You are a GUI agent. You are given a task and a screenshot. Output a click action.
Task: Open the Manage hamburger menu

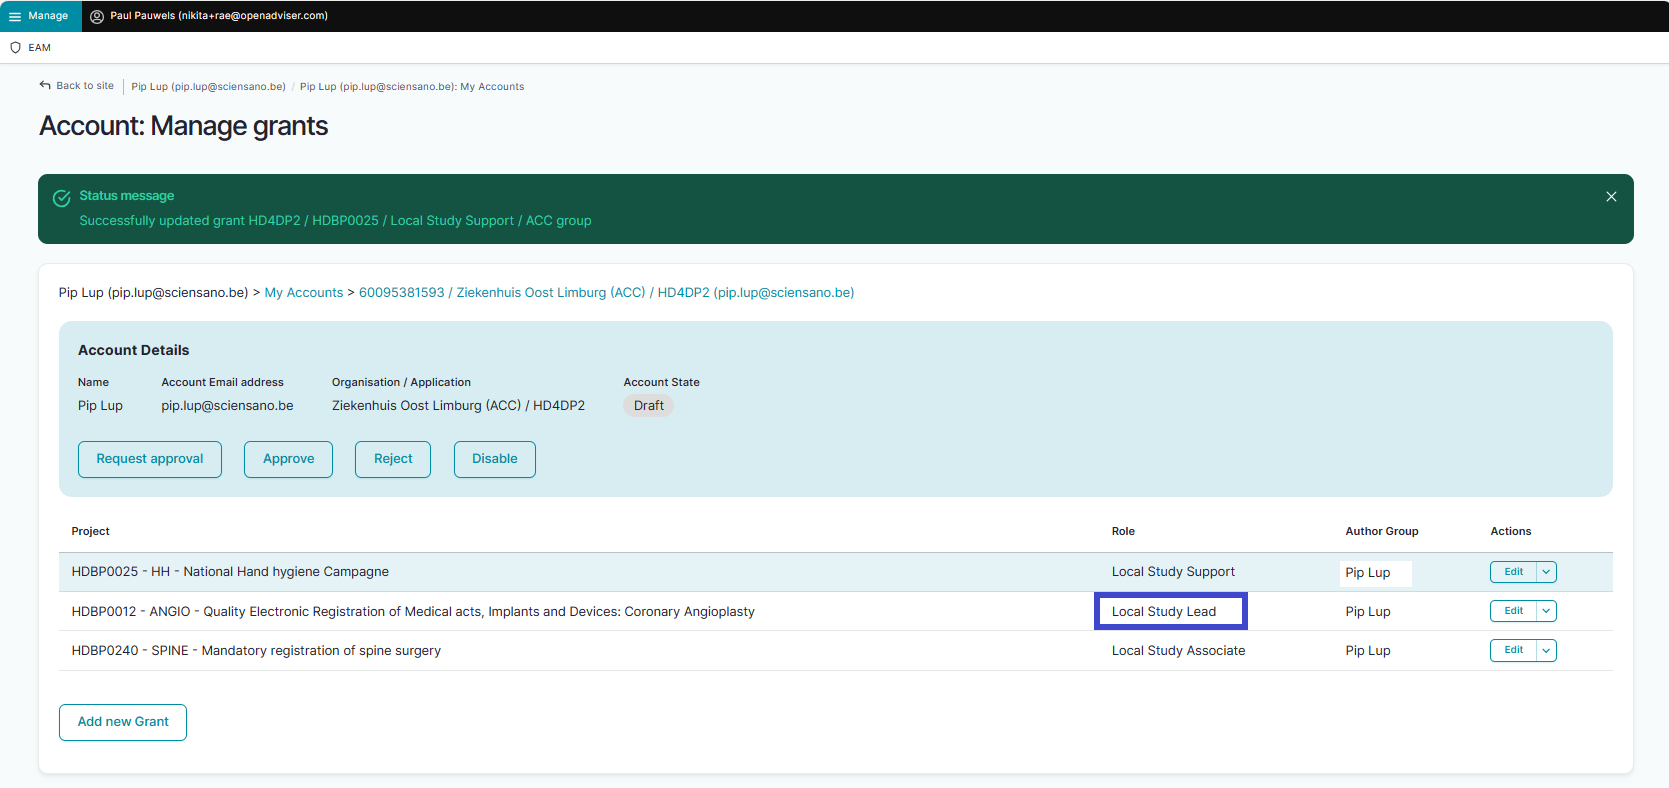[x=15, y=16]
